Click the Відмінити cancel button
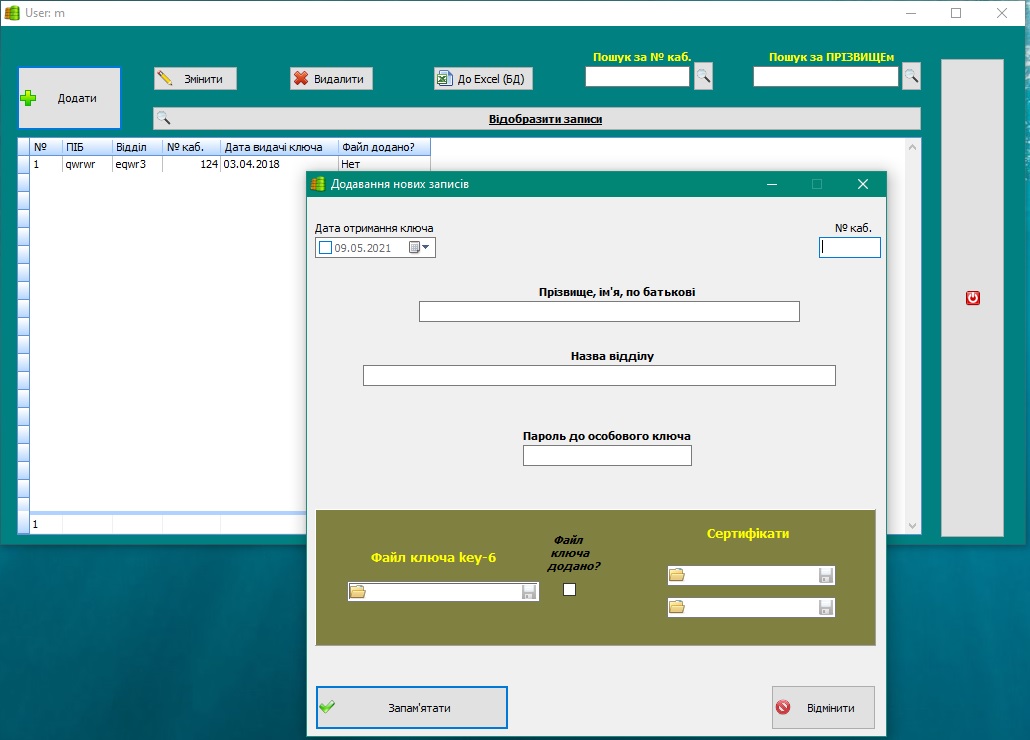 (823, 708)
